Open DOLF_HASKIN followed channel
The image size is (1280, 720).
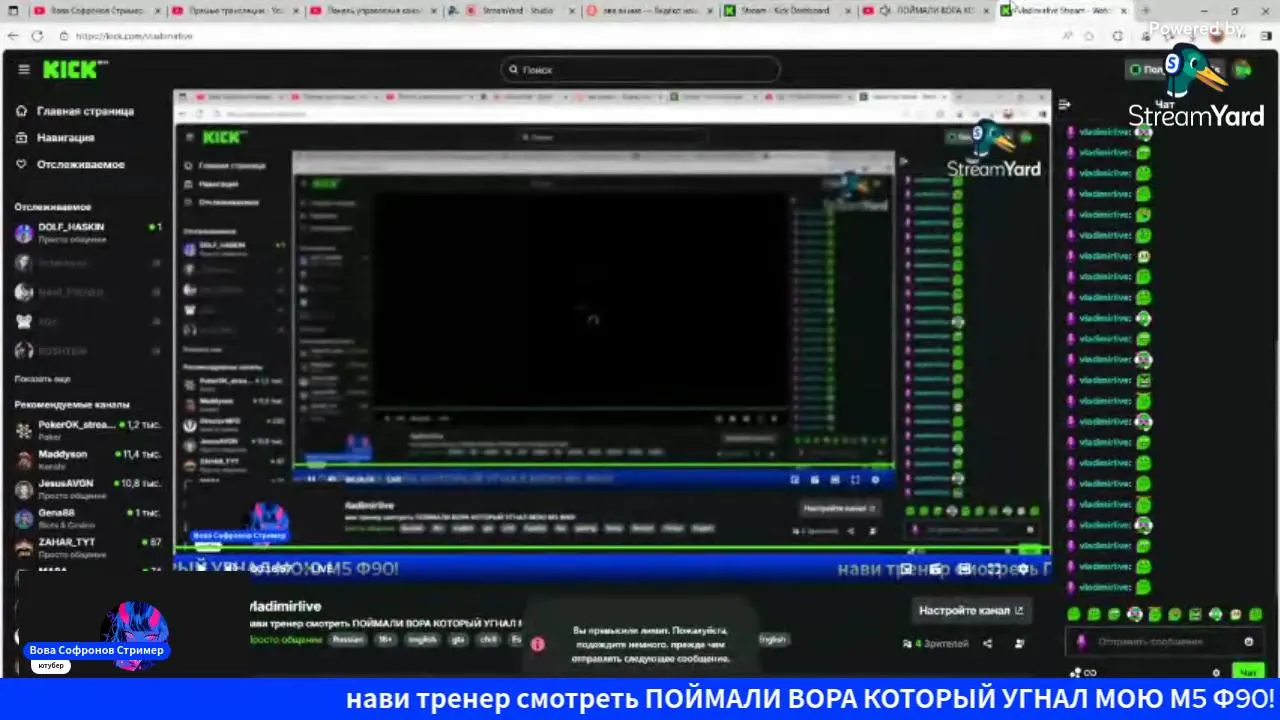click(88, 233)
